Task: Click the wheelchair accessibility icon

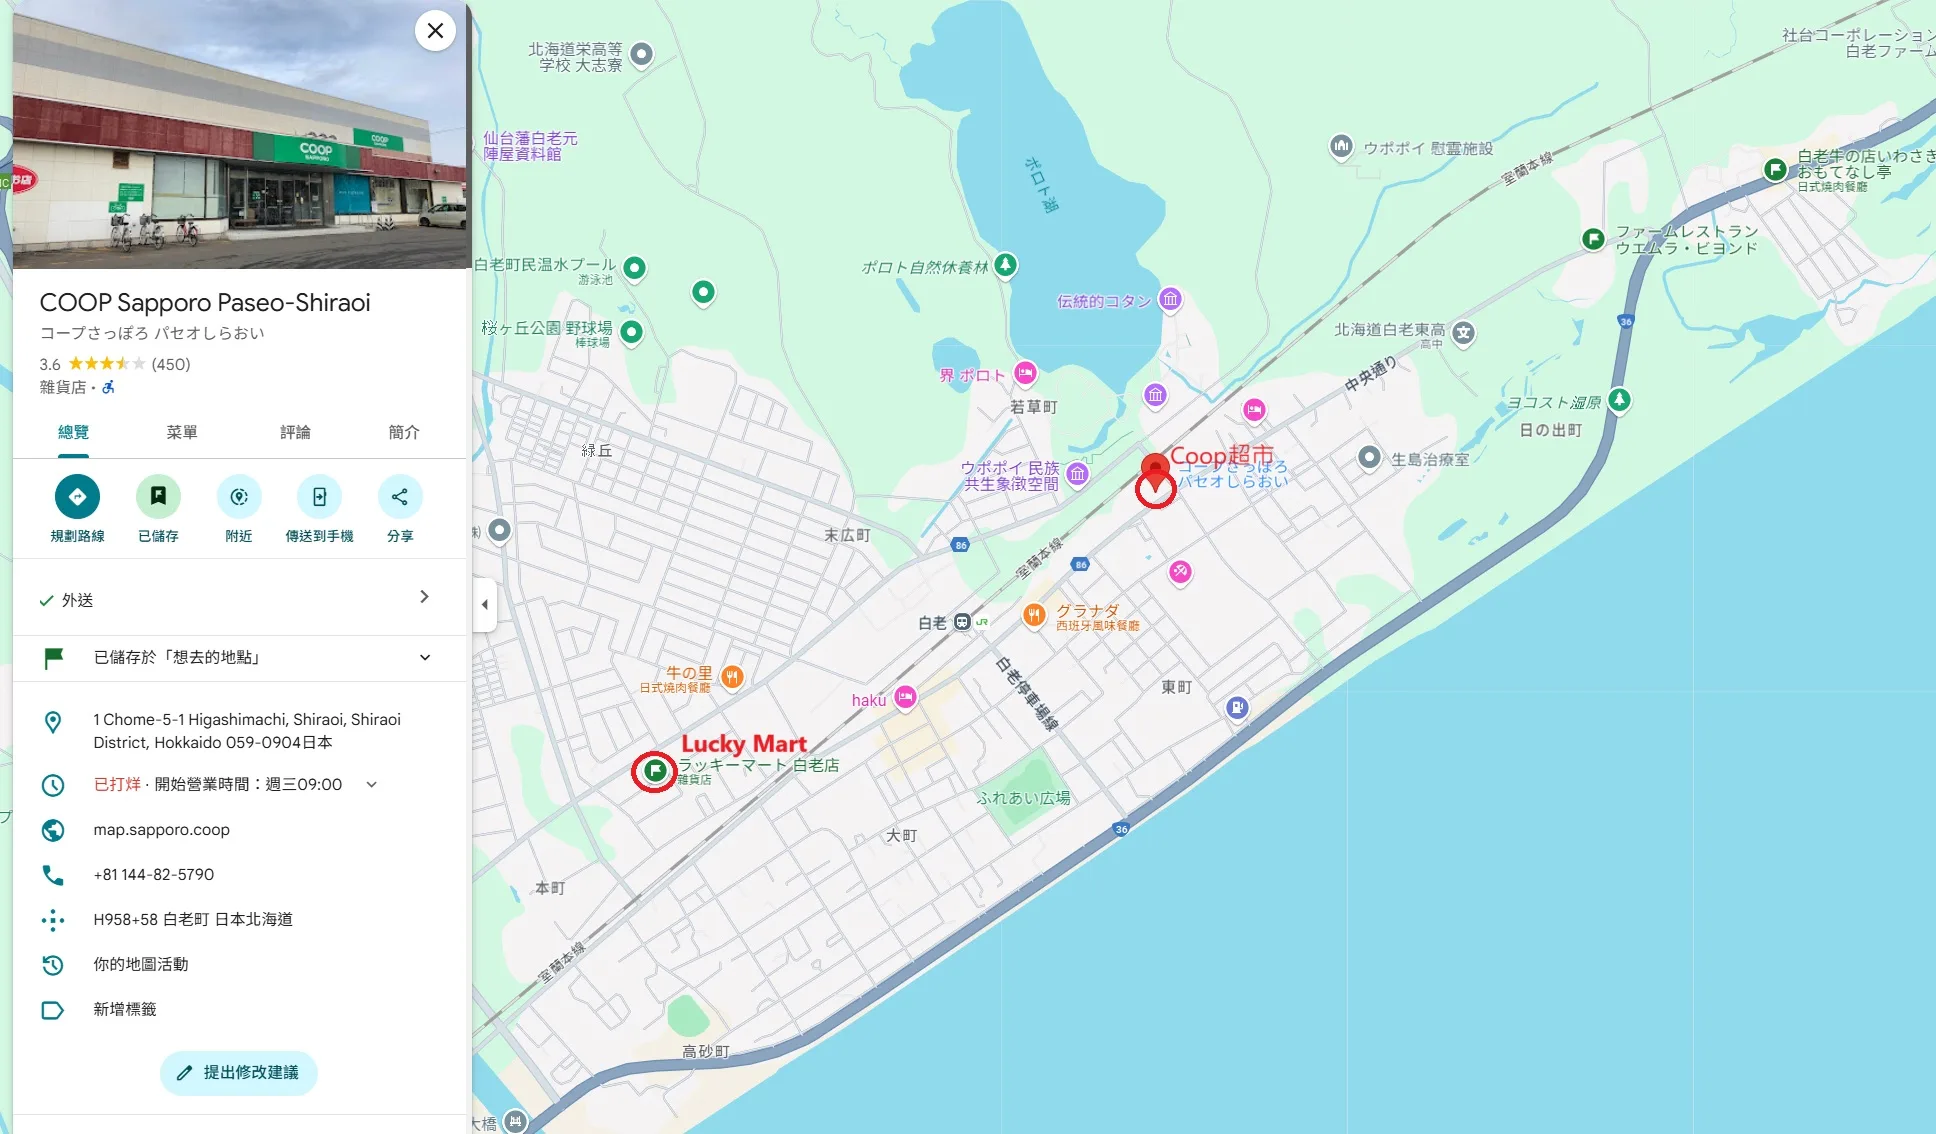Action: click(109, 387)
